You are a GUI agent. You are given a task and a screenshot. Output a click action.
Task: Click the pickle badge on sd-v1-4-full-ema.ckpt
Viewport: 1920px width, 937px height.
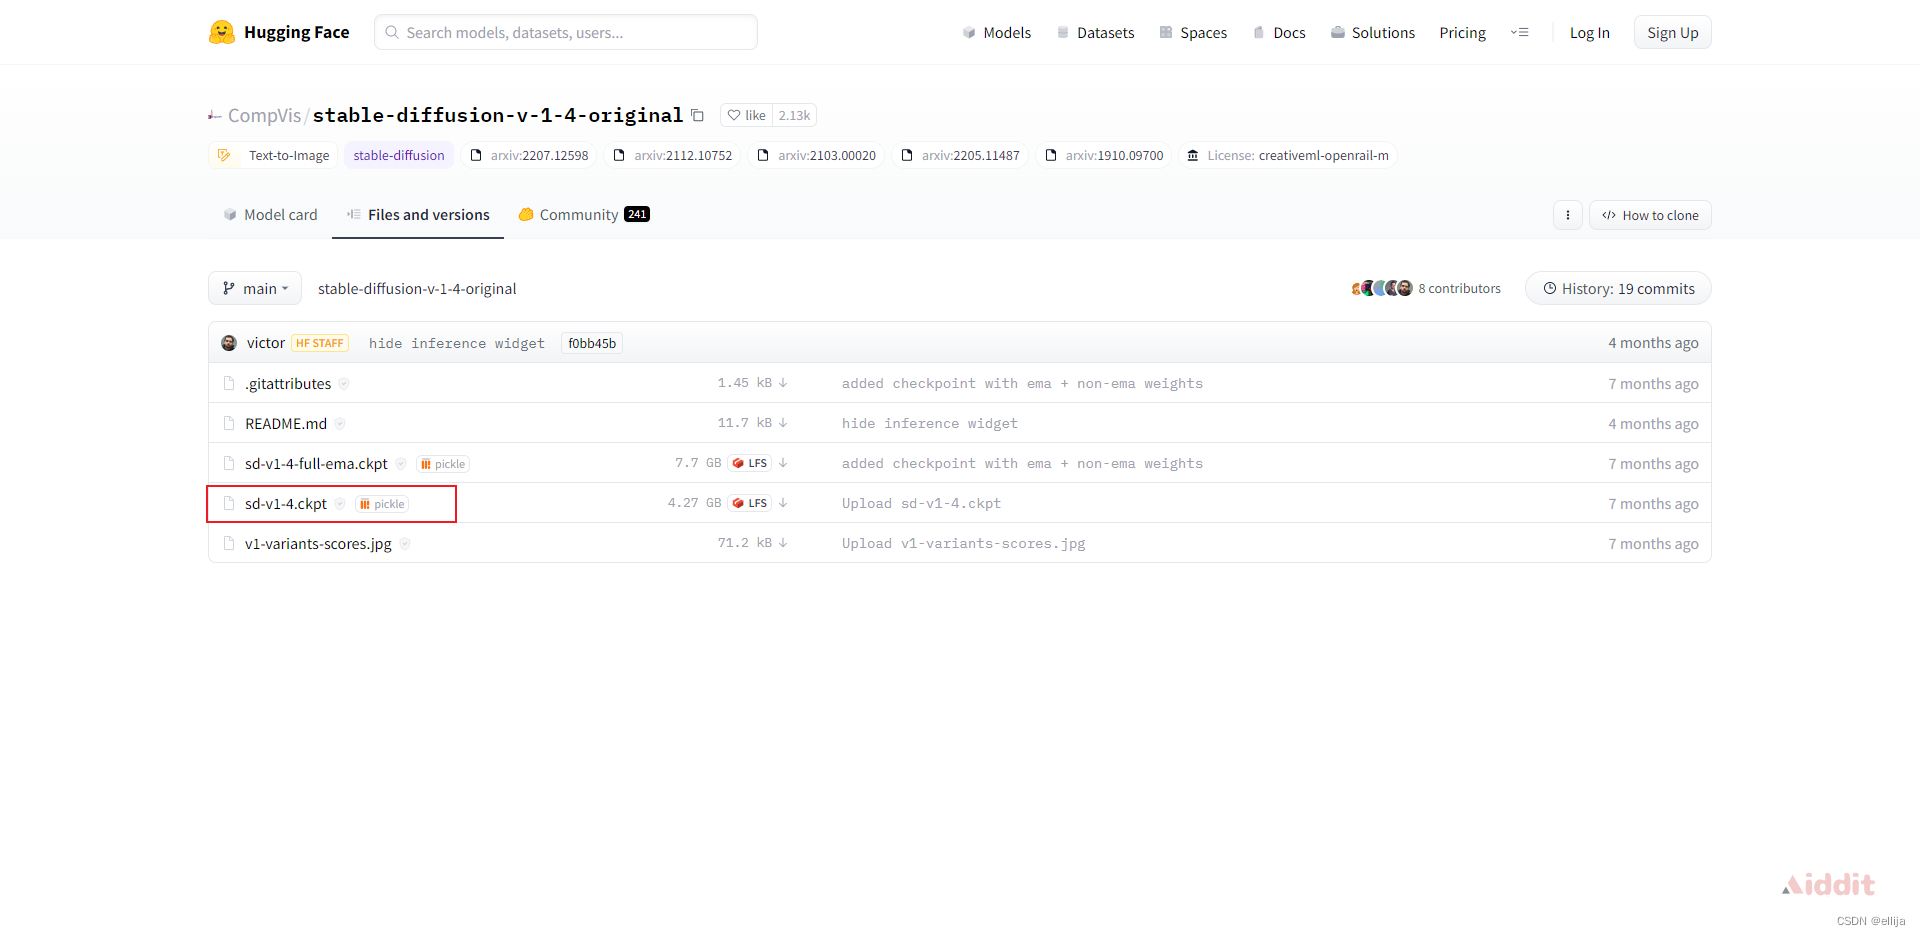click(x=443, y=464)
